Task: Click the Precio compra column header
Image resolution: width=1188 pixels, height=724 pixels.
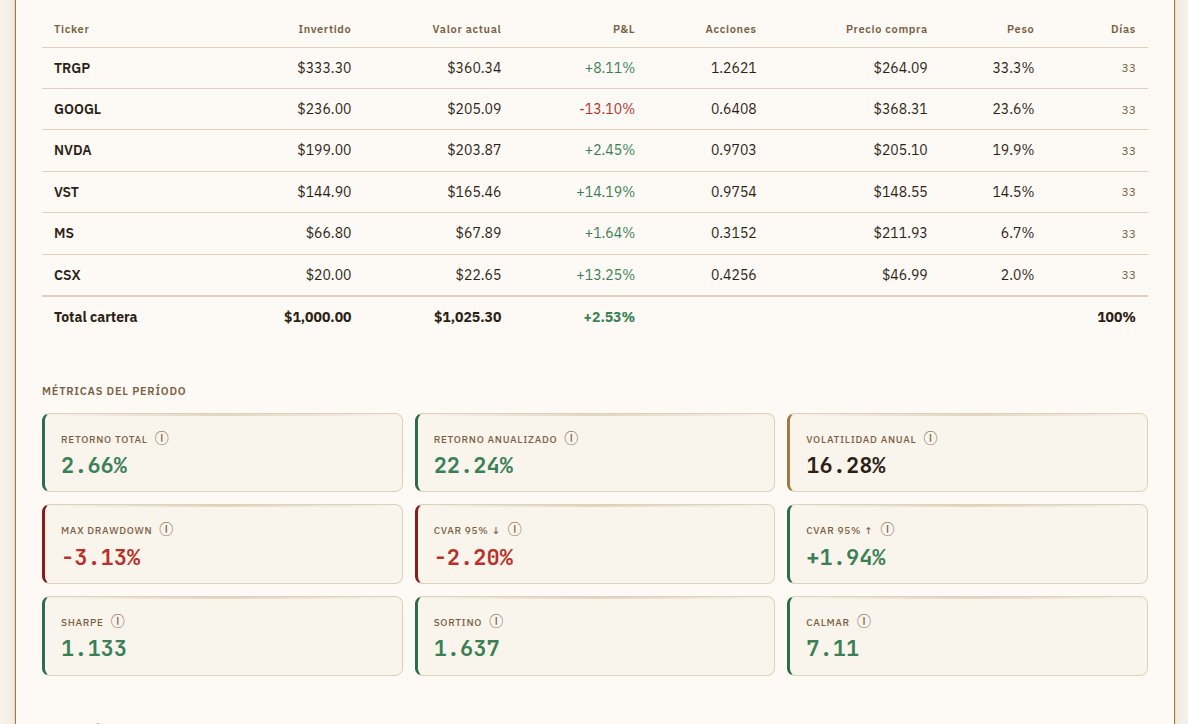Action: 886,29
